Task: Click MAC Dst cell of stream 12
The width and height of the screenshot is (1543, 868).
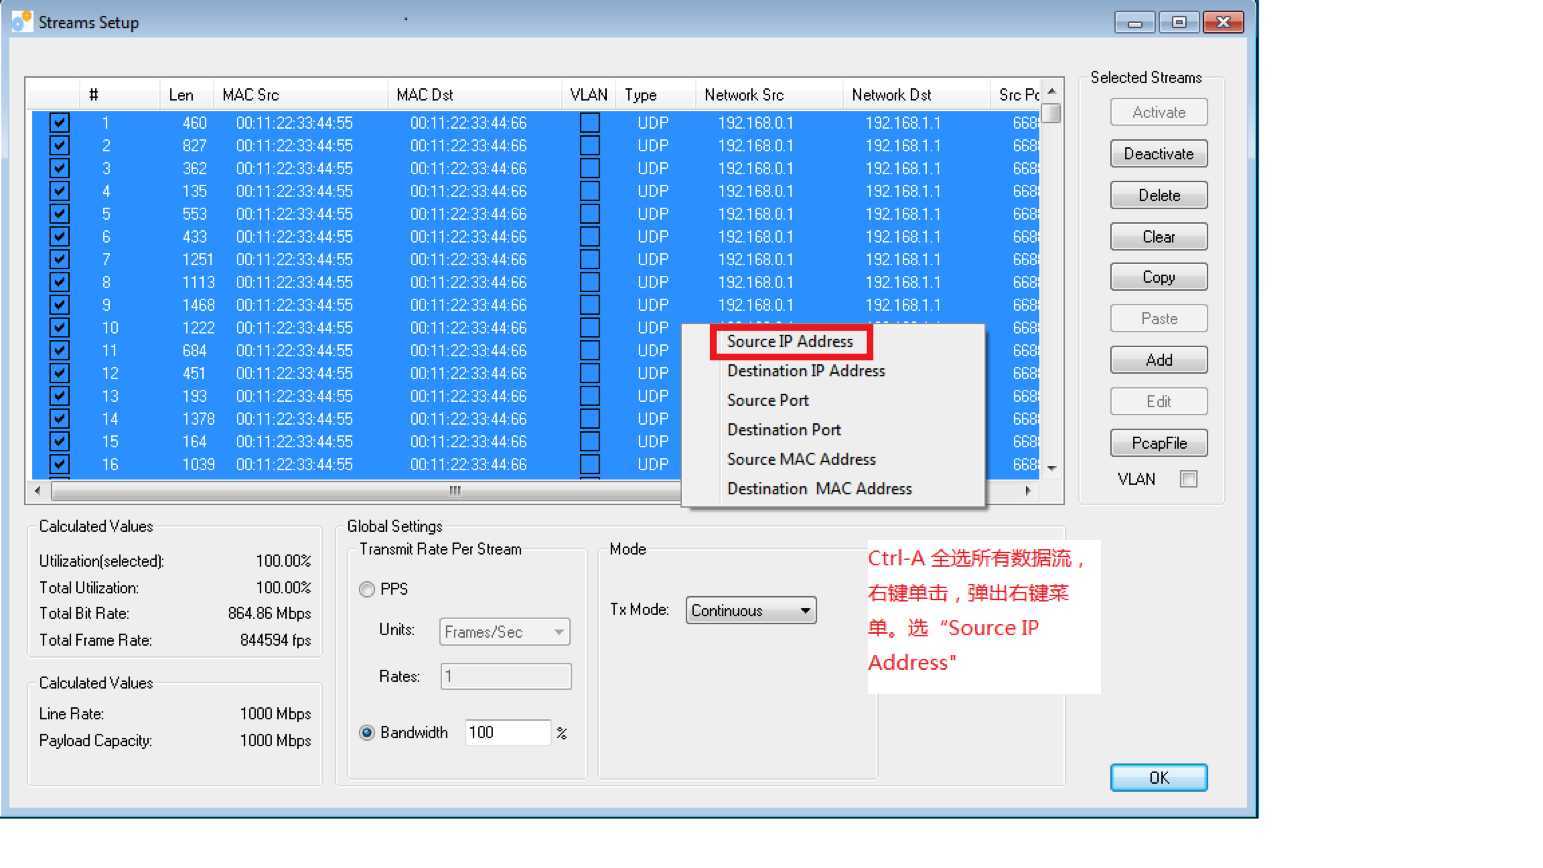Action: [468, 373]
